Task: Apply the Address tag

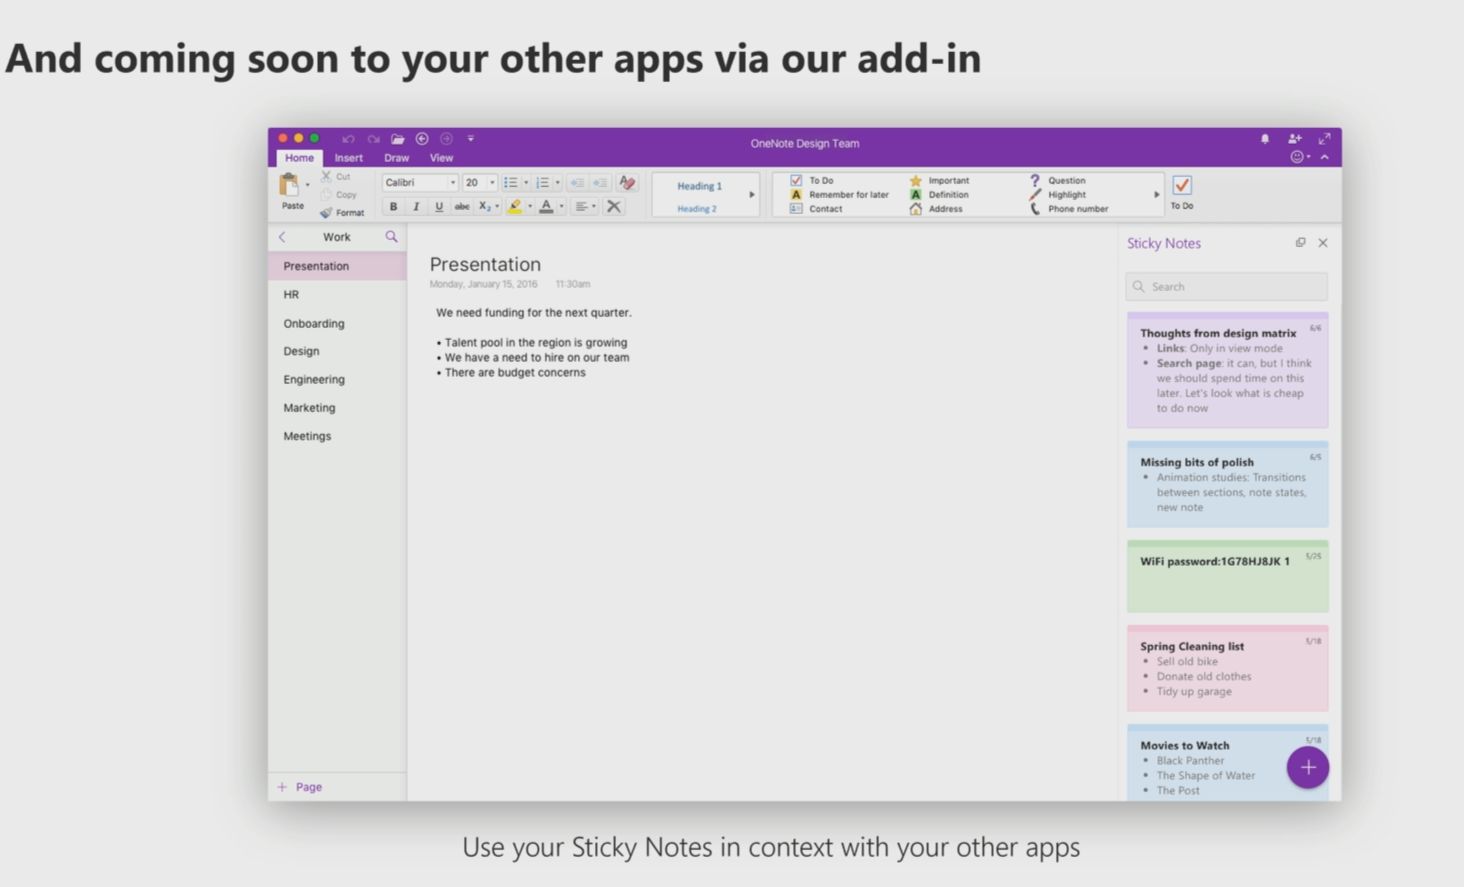Action: click(936, 209)
